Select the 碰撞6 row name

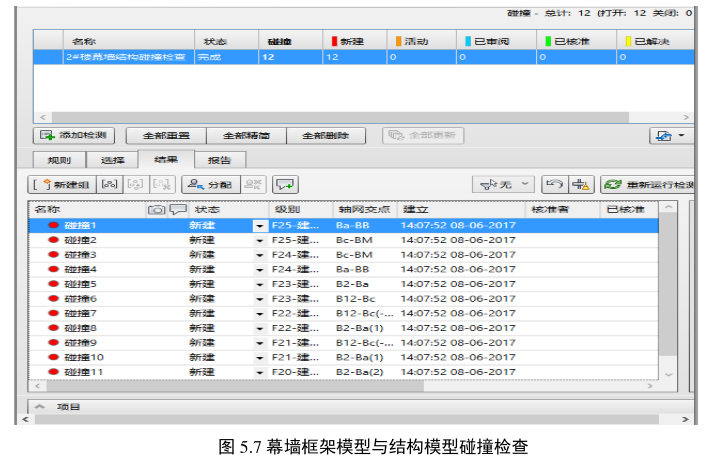[x=81, y=299]
